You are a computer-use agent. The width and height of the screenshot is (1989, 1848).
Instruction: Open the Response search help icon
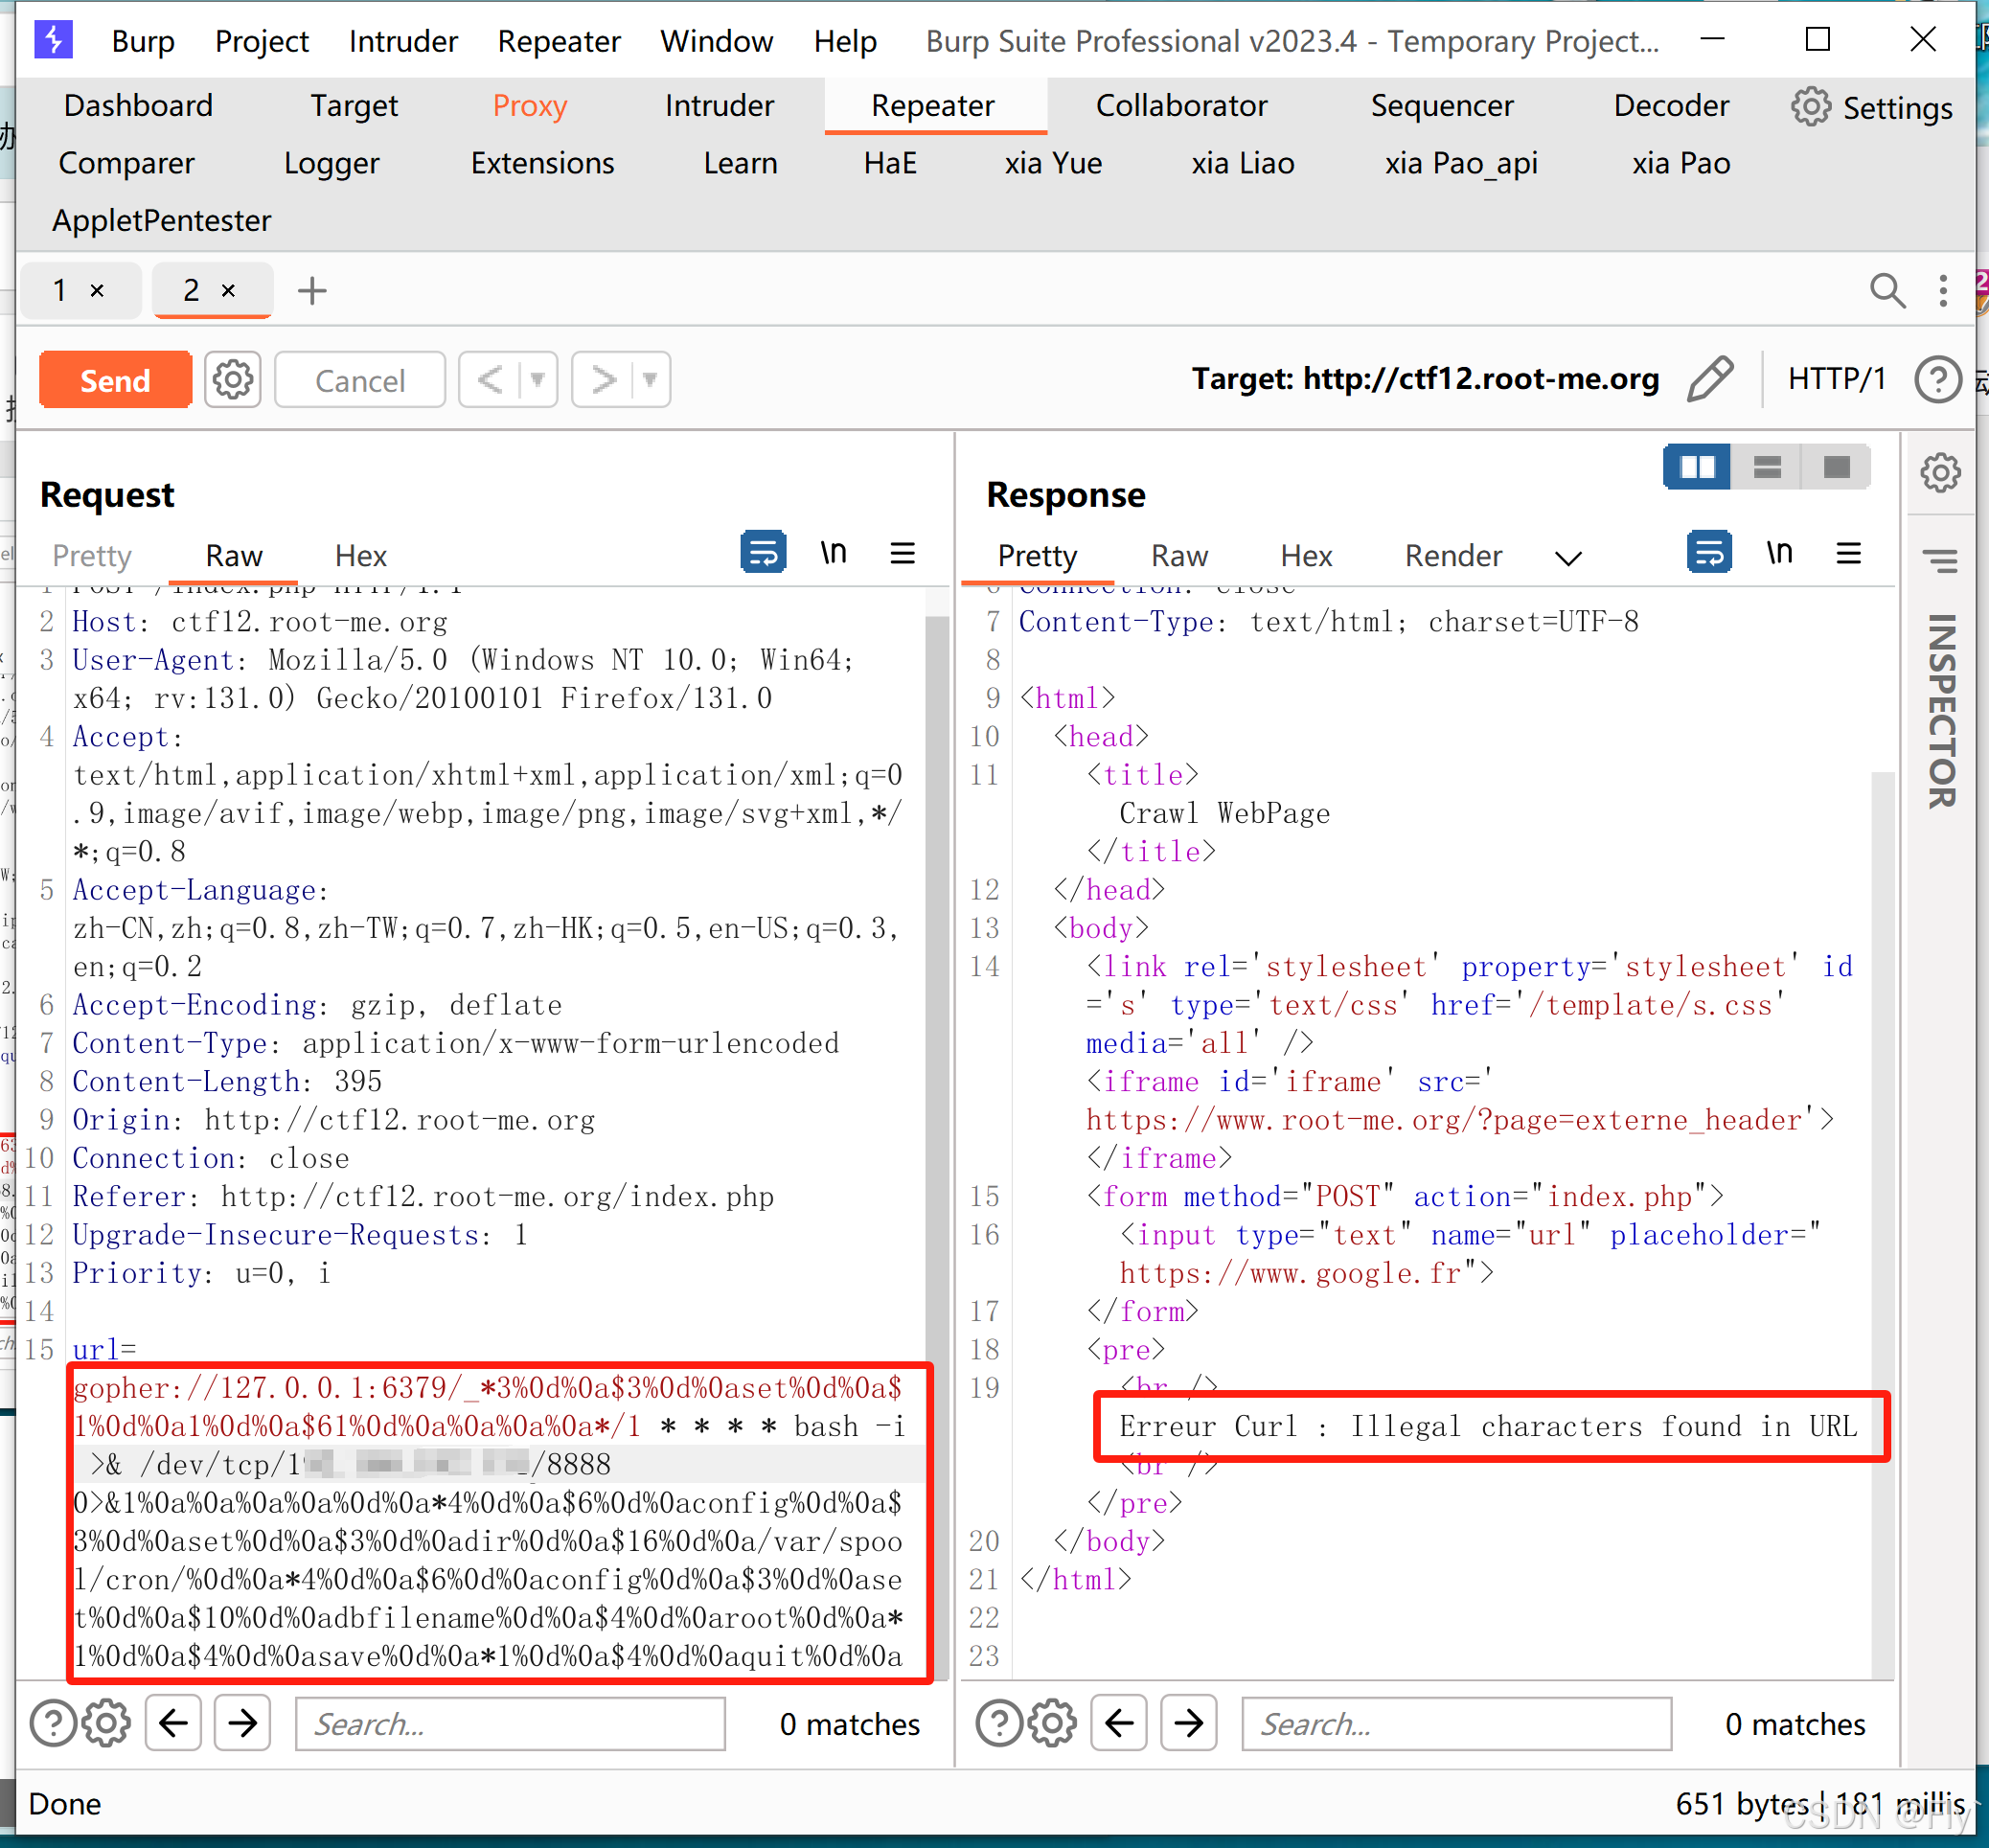999,1723
